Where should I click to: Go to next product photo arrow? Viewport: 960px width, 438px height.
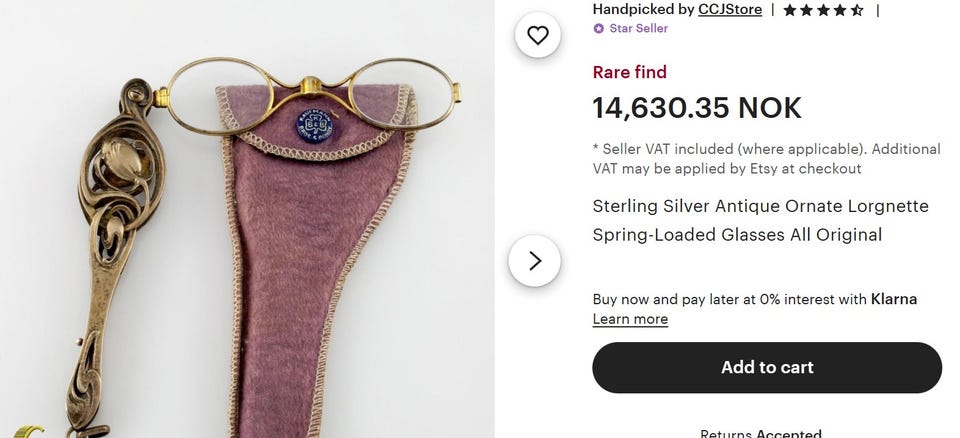click(x=535, y=261)
